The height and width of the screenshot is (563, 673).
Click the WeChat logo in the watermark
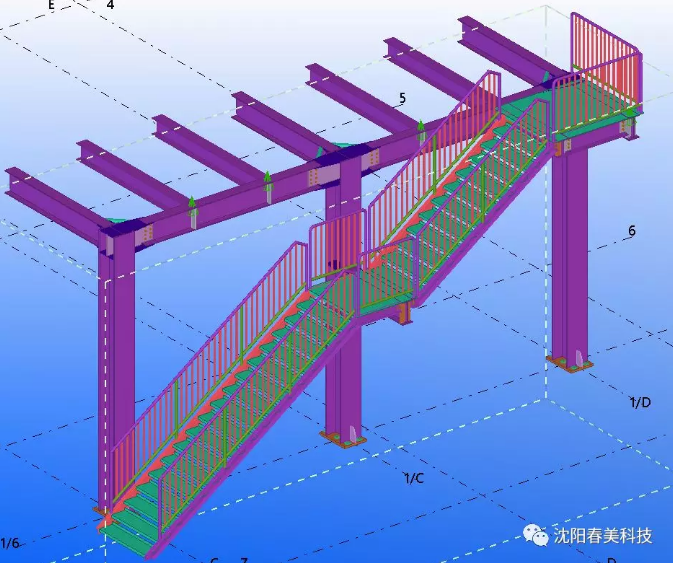point(537,536)
